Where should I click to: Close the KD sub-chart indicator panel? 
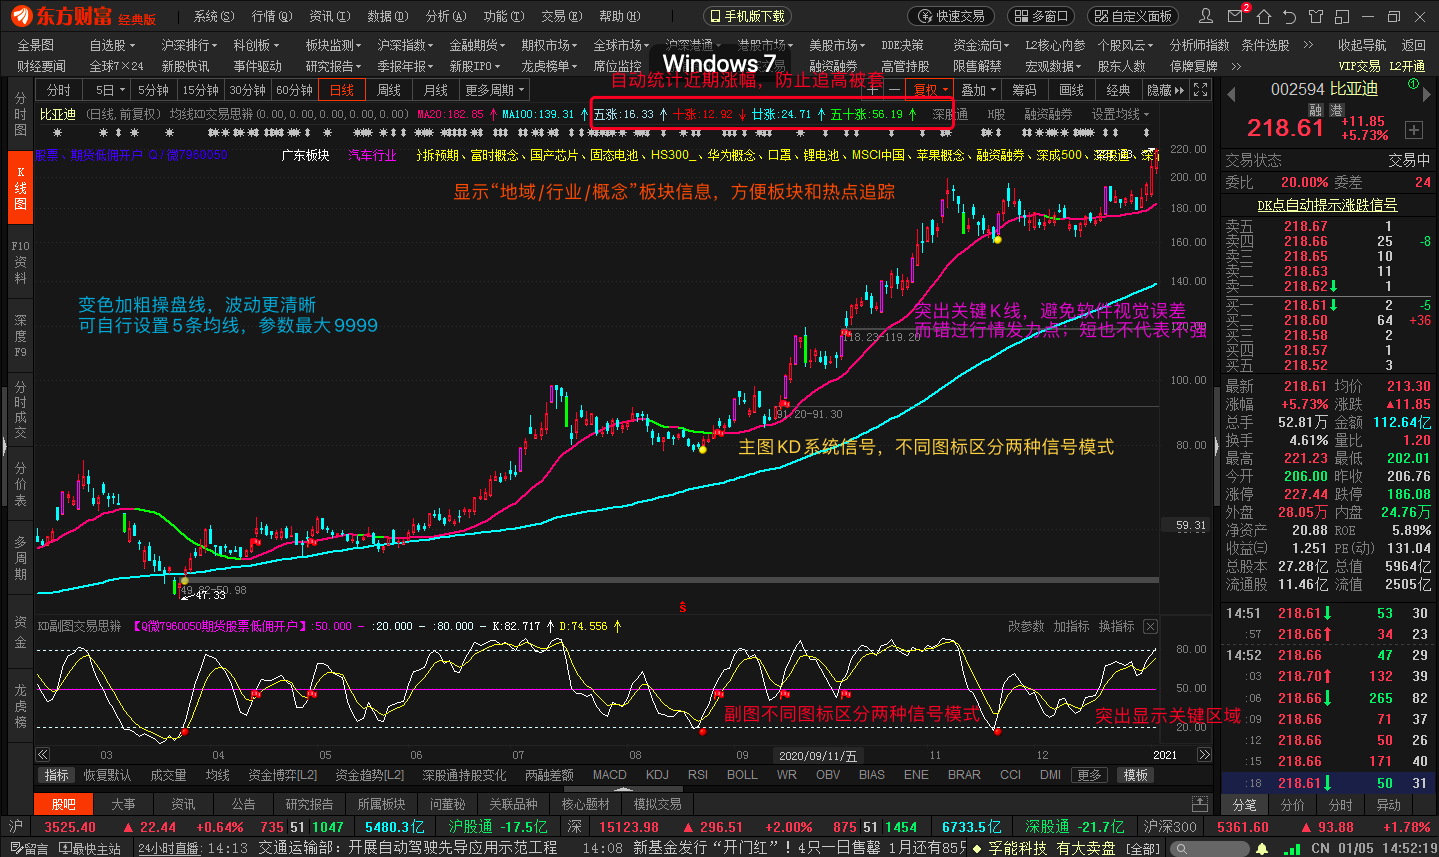point(1150,626)
